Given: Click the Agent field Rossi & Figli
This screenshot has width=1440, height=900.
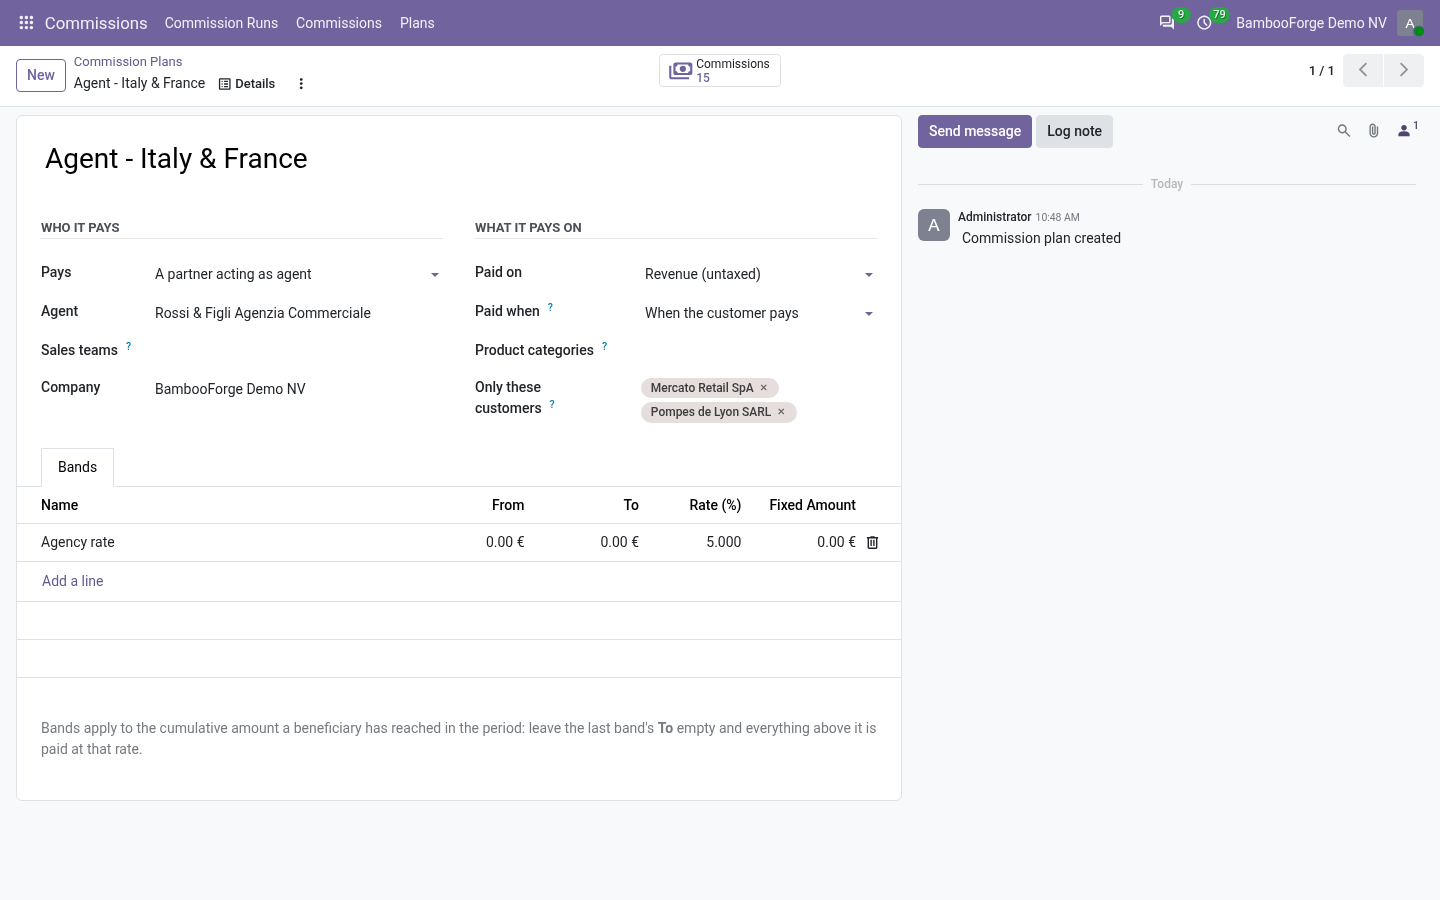Looking at the screenshot, I should tap(298, 313).
